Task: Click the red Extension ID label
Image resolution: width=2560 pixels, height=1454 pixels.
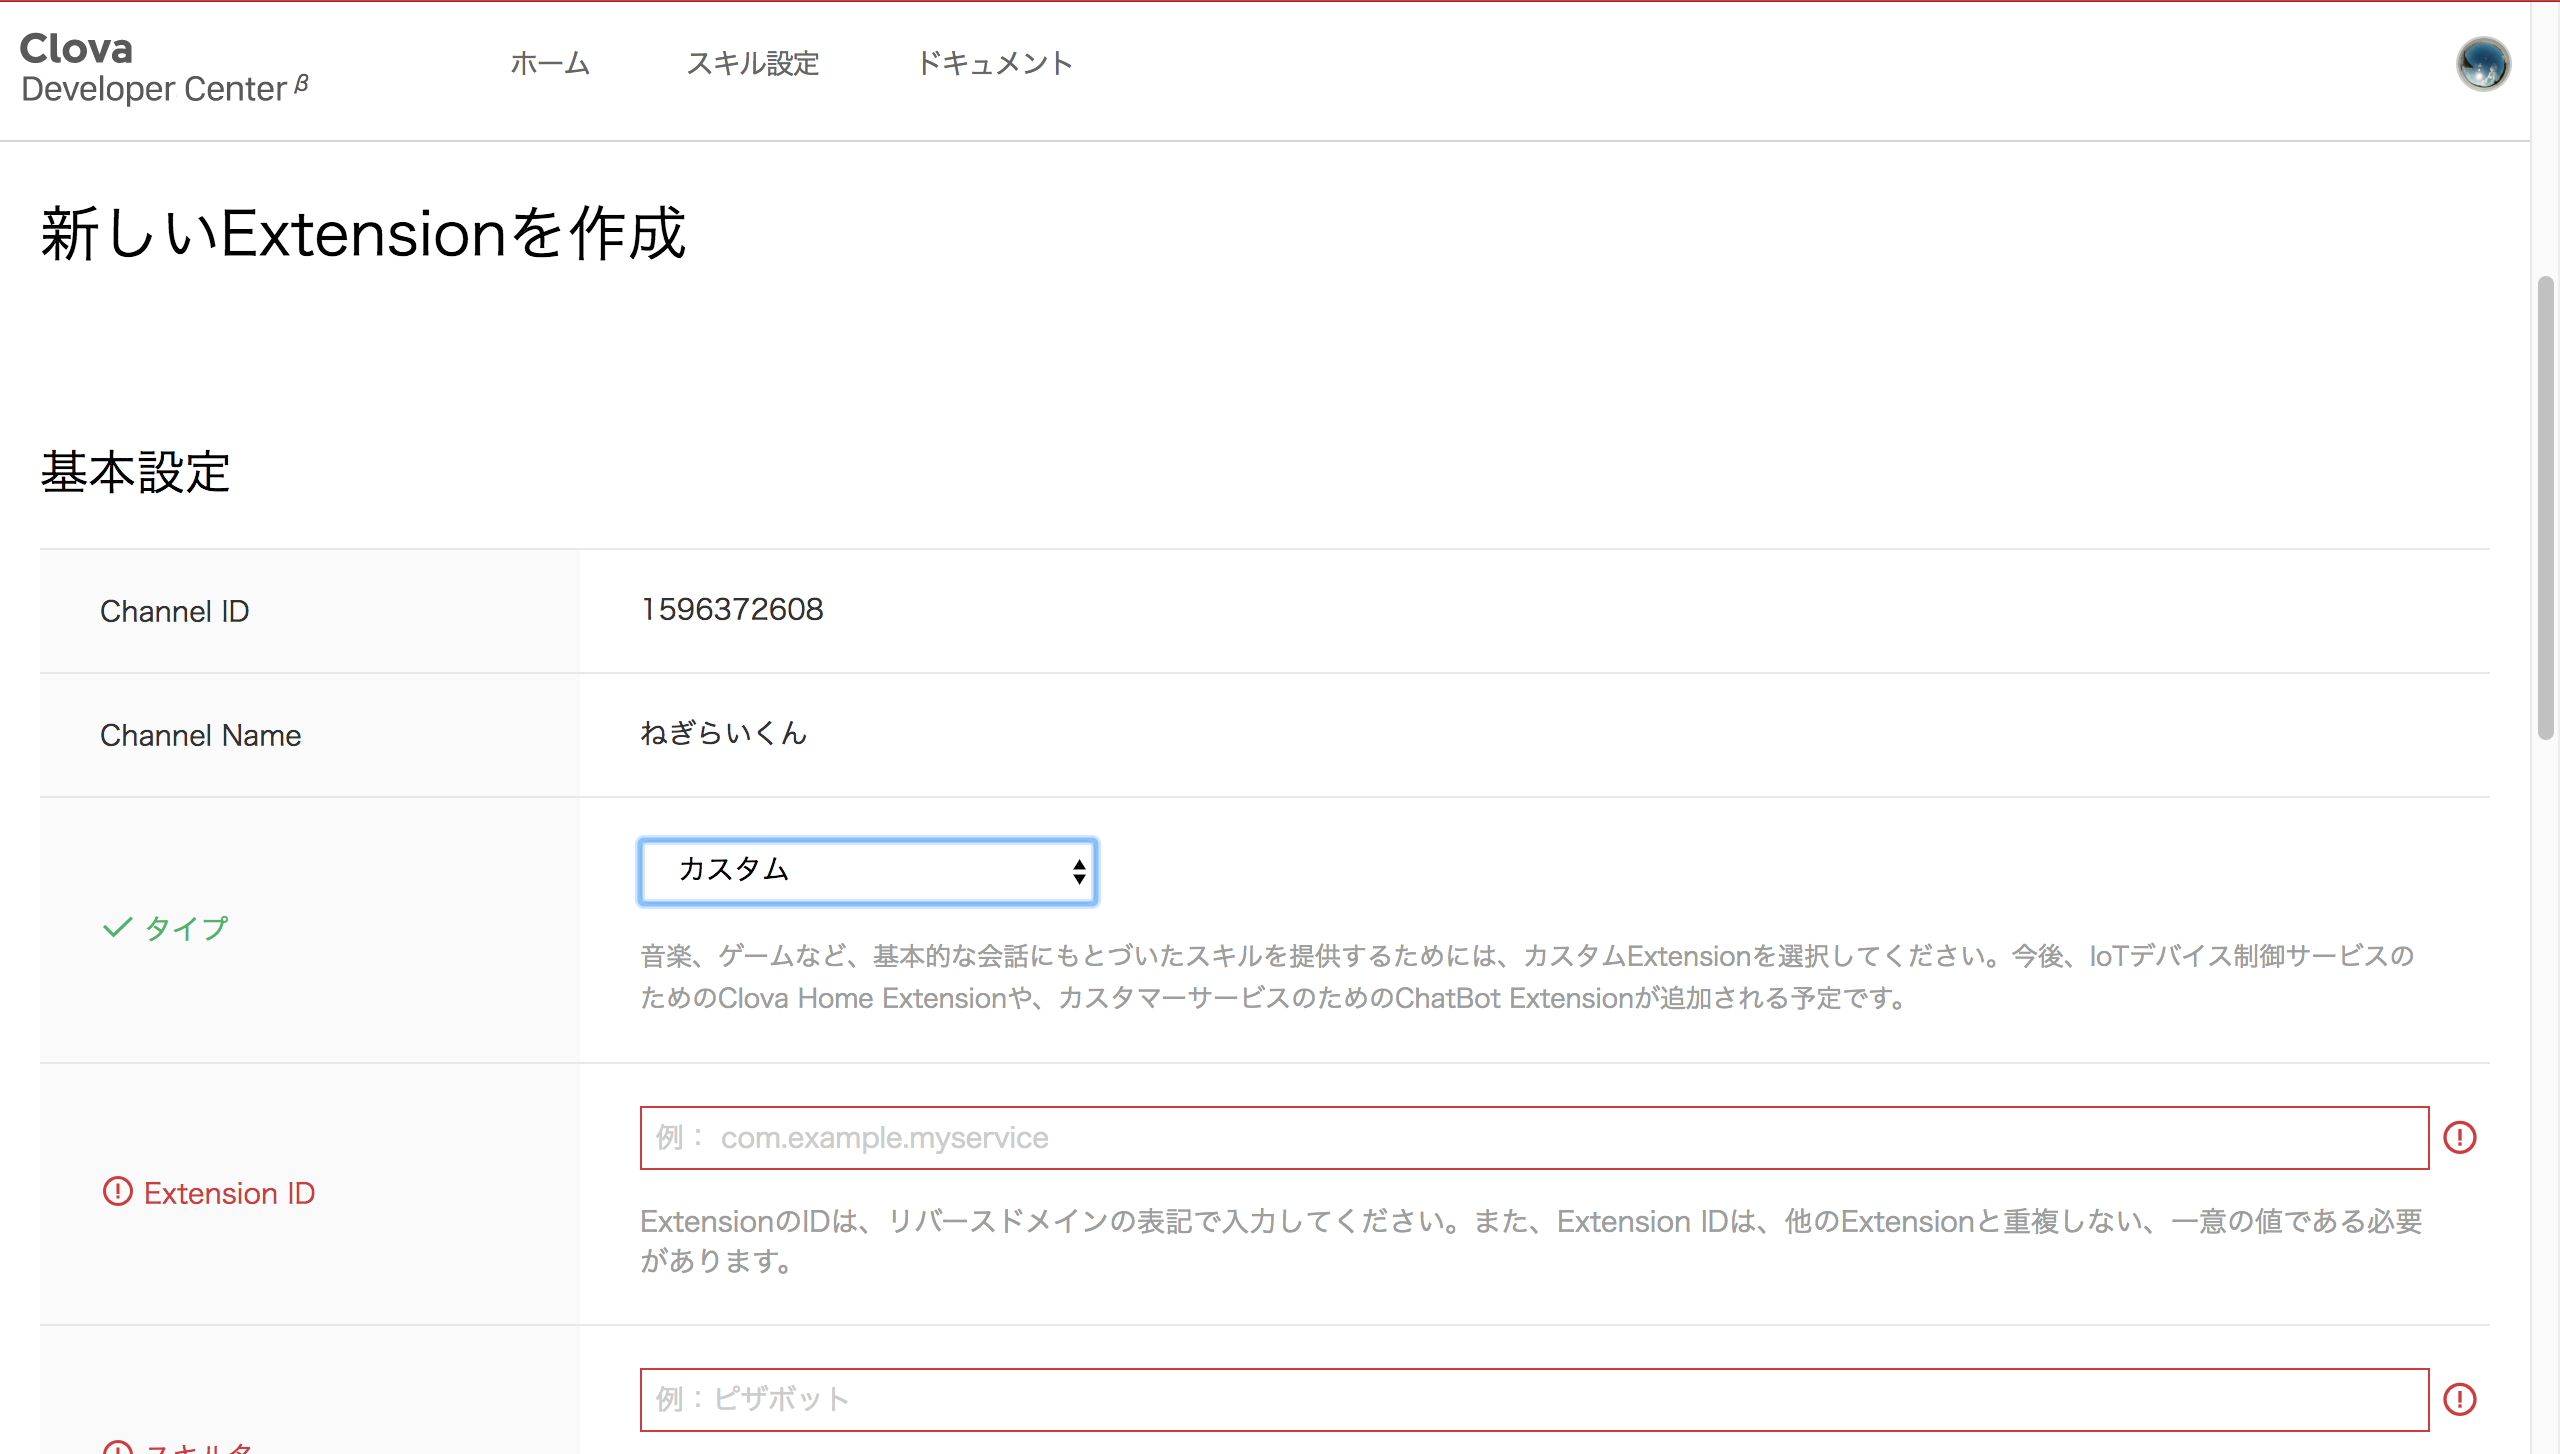Action: 229,1193
